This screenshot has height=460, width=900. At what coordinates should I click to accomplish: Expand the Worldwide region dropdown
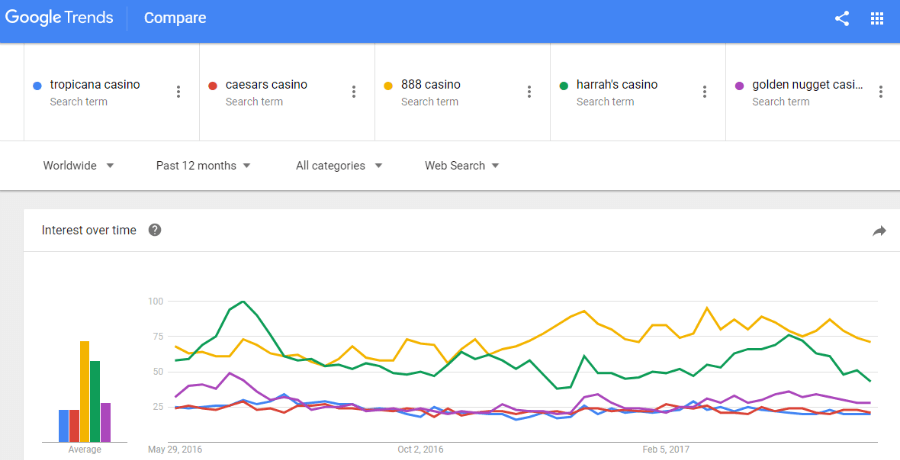click(x=79, y=165)
